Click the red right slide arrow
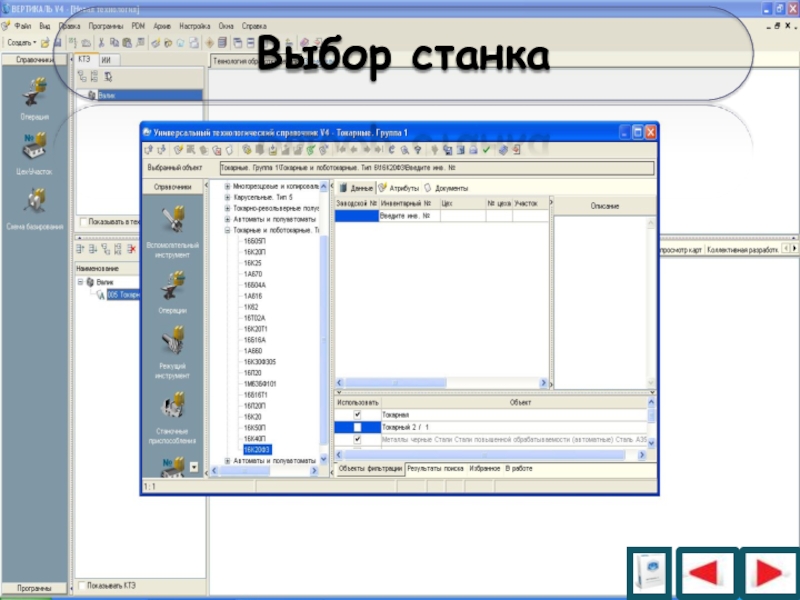Viewport: 800px width, 600px height. 769,572
